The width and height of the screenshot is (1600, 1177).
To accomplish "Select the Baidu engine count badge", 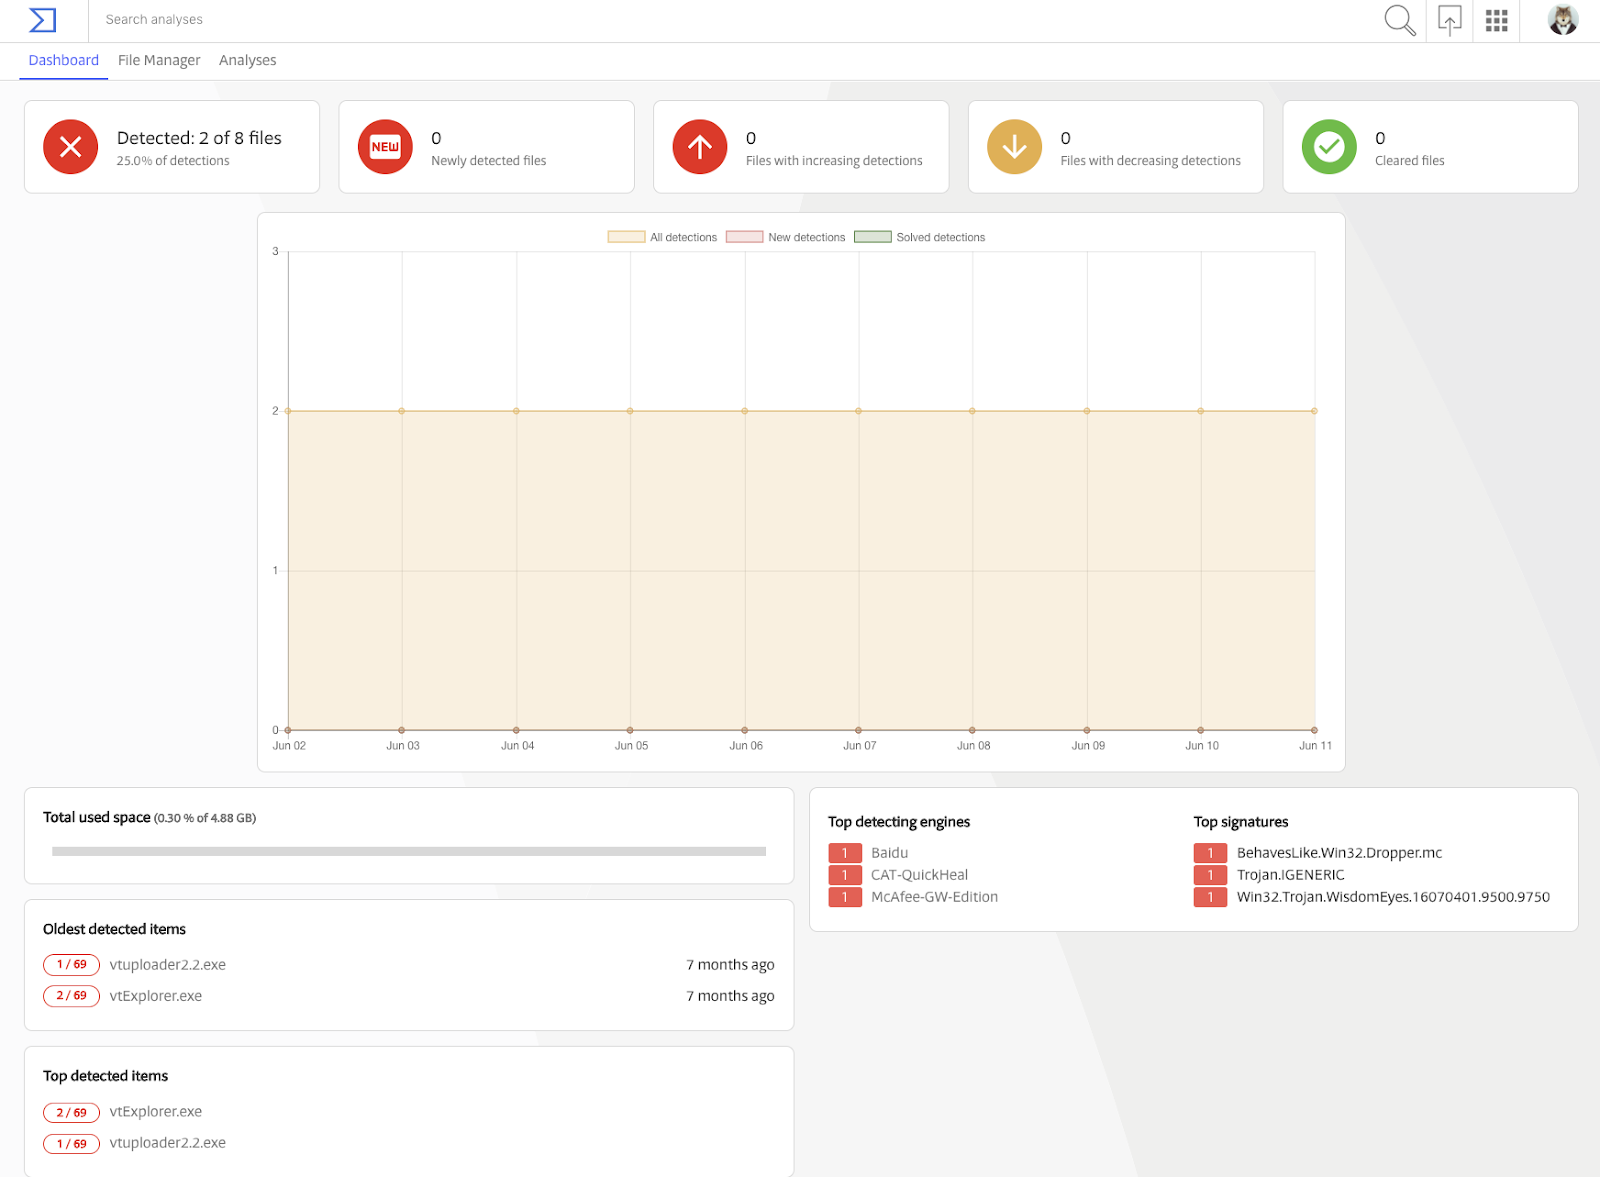I will (x=845, y=853).
